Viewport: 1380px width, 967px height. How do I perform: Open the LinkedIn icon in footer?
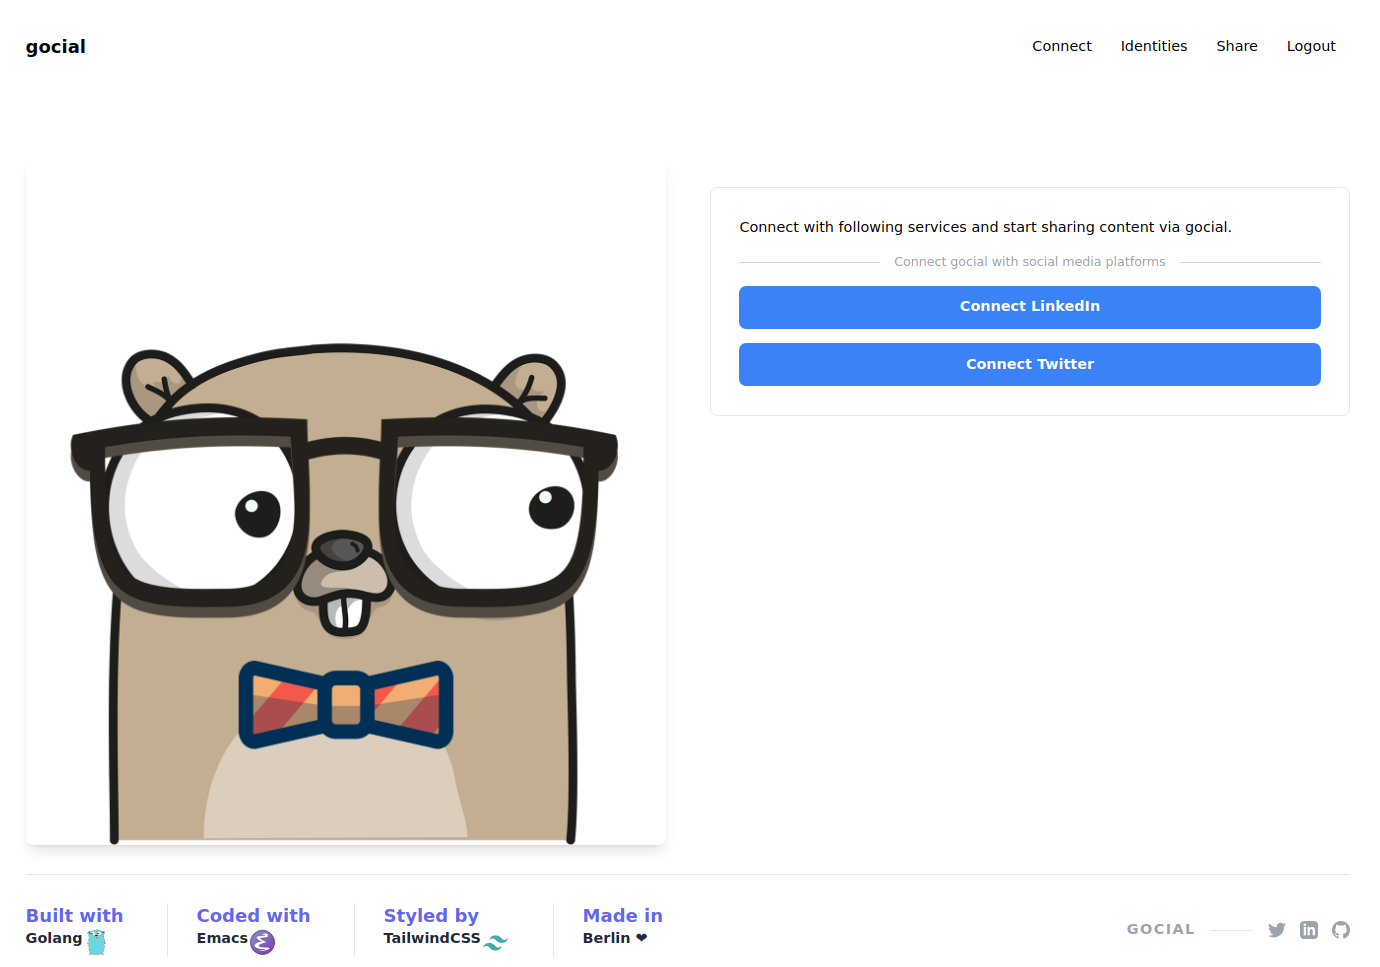point(1309,930)
